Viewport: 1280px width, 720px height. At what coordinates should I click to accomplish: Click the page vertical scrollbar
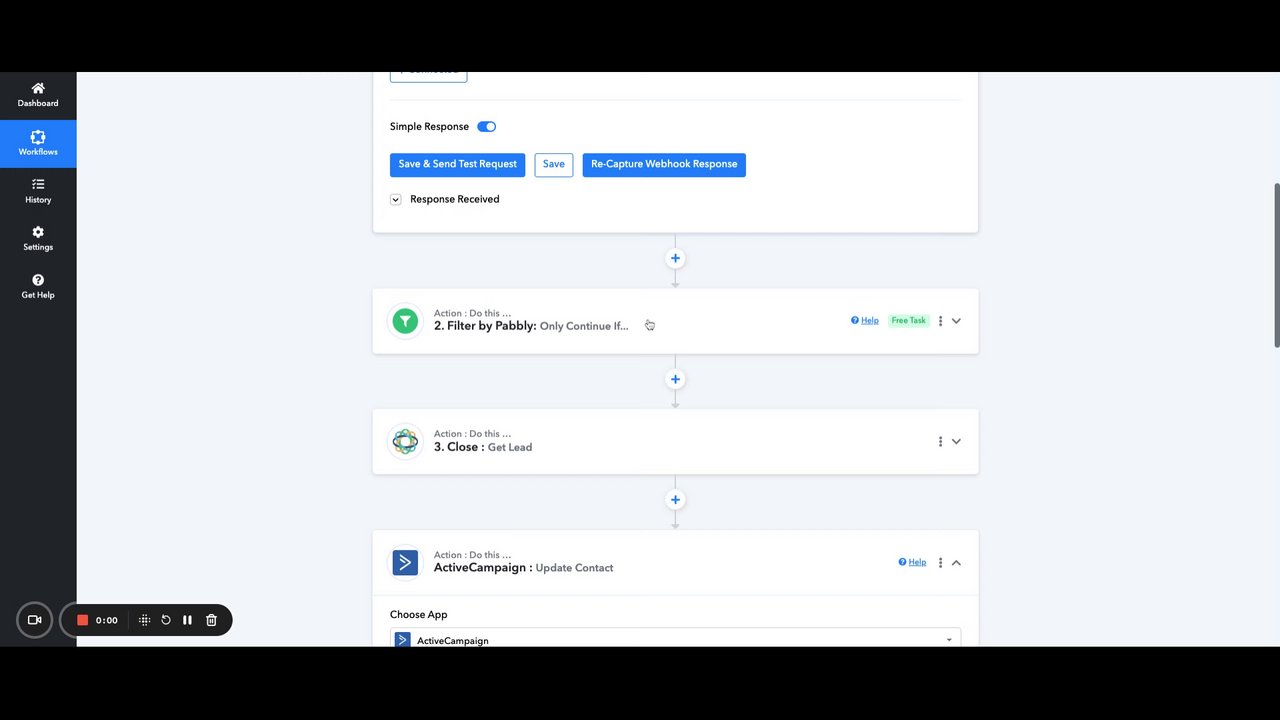(1276, 265)
